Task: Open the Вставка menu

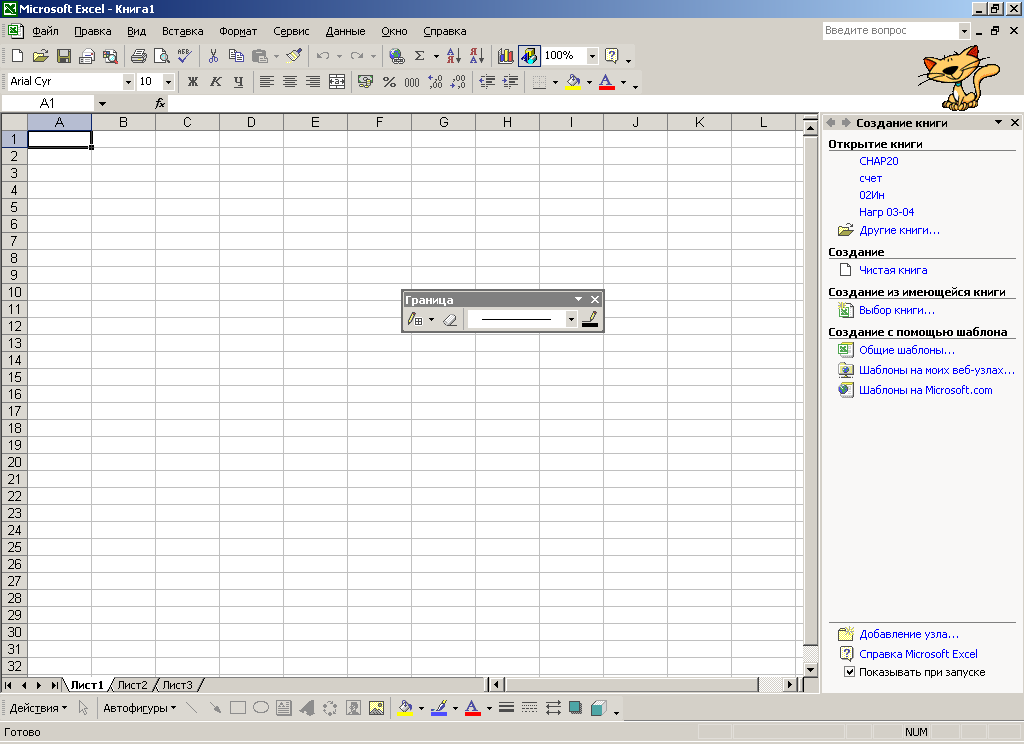Action: [x=183, y=31]
